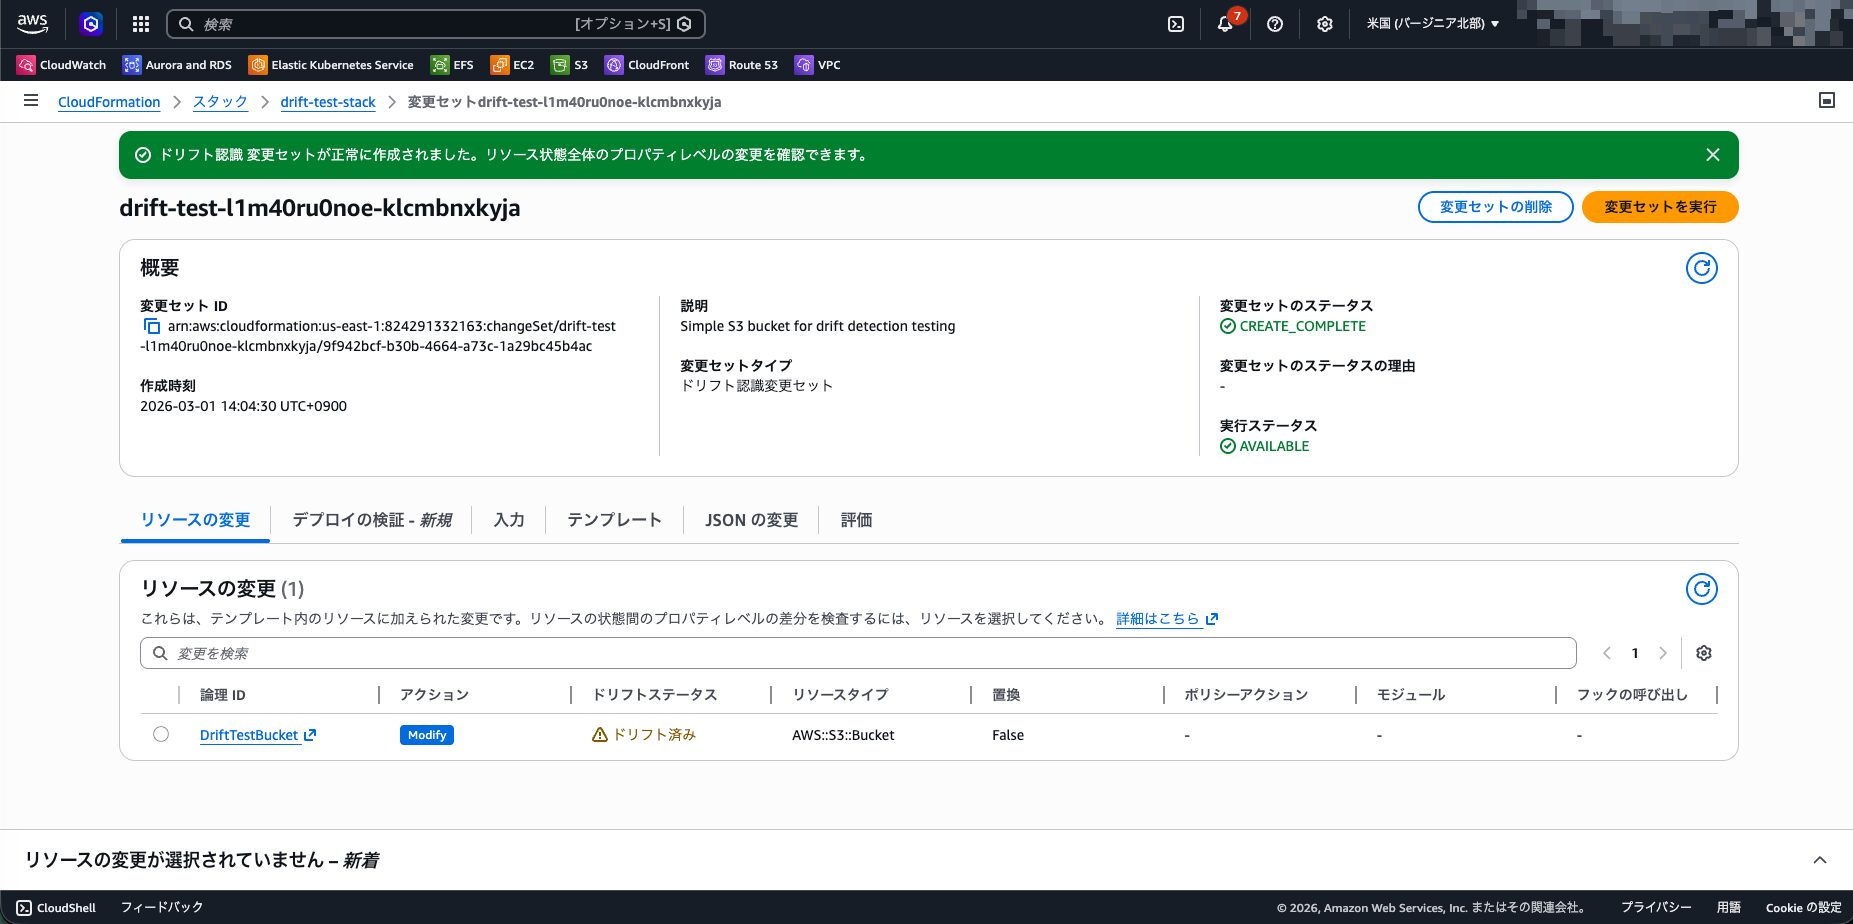Open CloudShell icon in top navigation bar
This screenshot has width=1853, height=924.
[1176, 24]
